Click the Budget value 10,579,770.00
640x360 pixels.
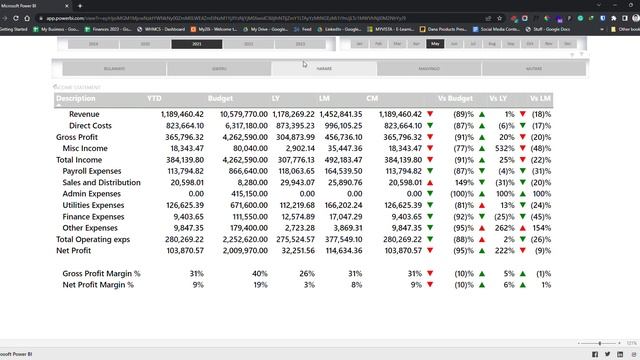coord(244,114)
